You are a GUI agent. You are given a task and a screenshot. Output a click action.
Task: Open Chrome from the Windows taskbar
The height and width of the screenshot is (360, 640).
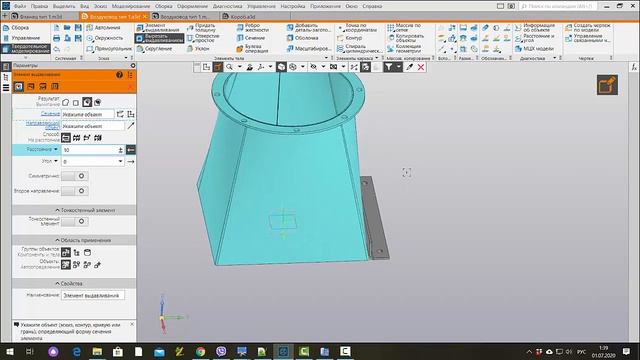(x=200, y=351)
